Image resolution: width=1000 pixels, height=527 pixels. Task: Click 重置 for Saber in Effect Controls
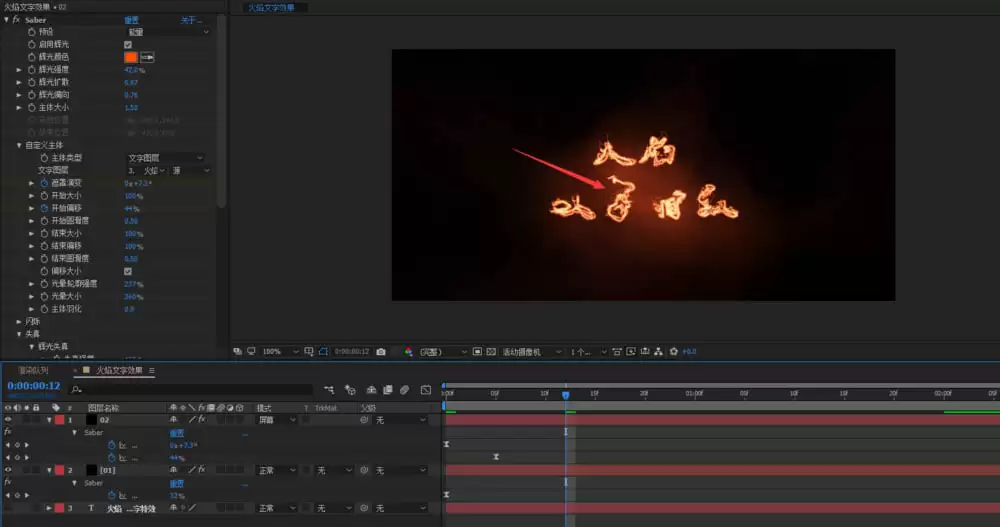tap(131, 20)
